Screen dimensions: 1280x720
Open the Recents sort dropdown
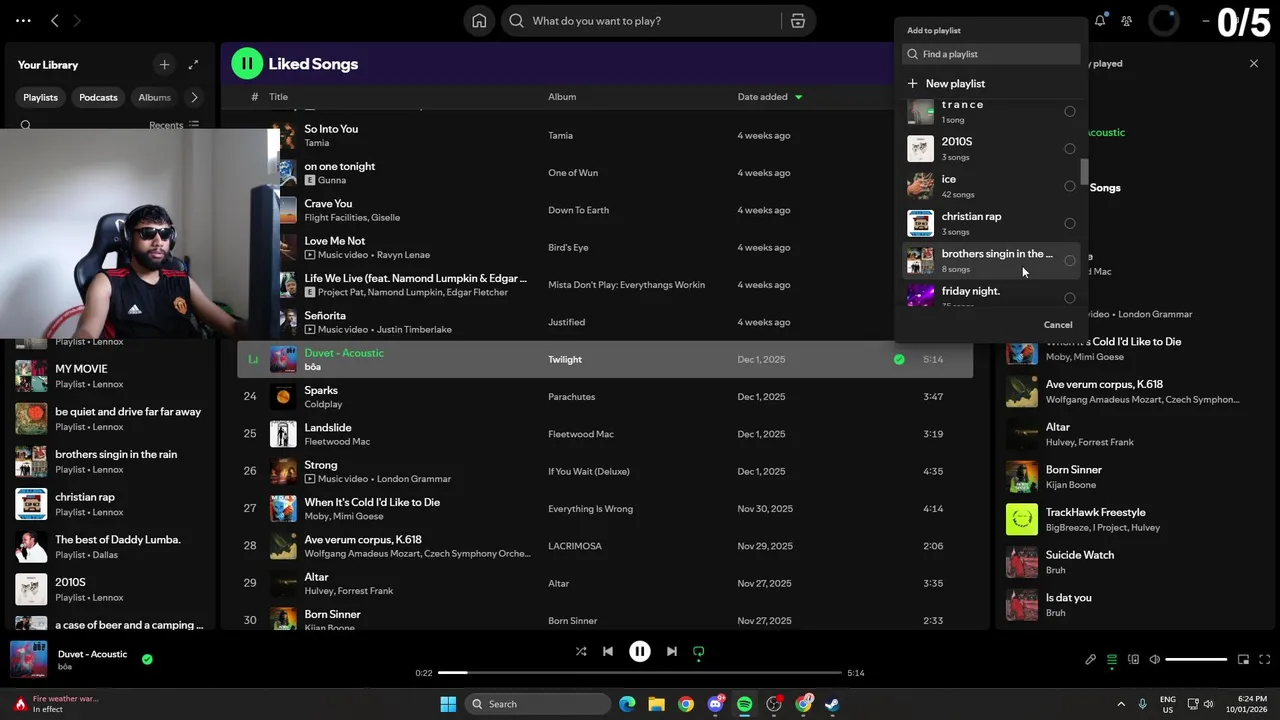[x=174, y=125]
